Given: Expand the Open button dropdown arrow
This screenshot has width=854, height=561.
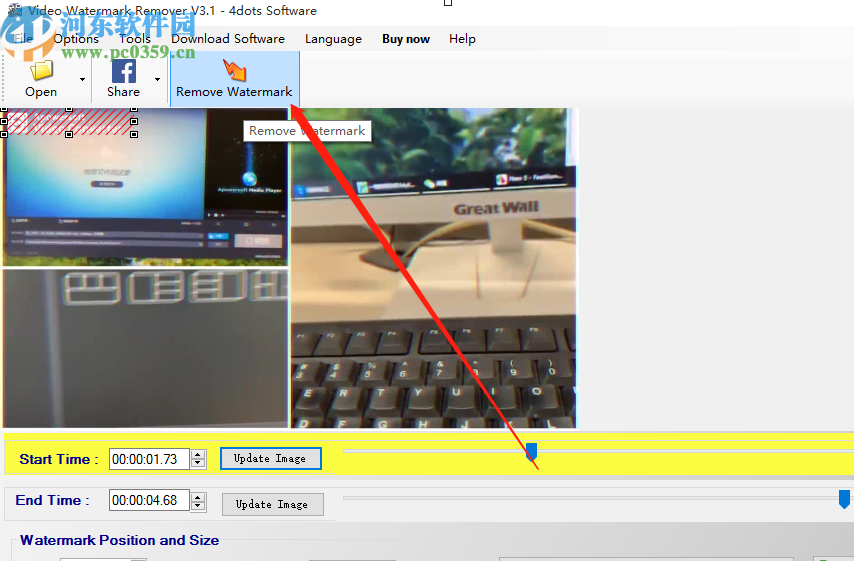Looking at the screenshot, I should [x=82, y=80].
